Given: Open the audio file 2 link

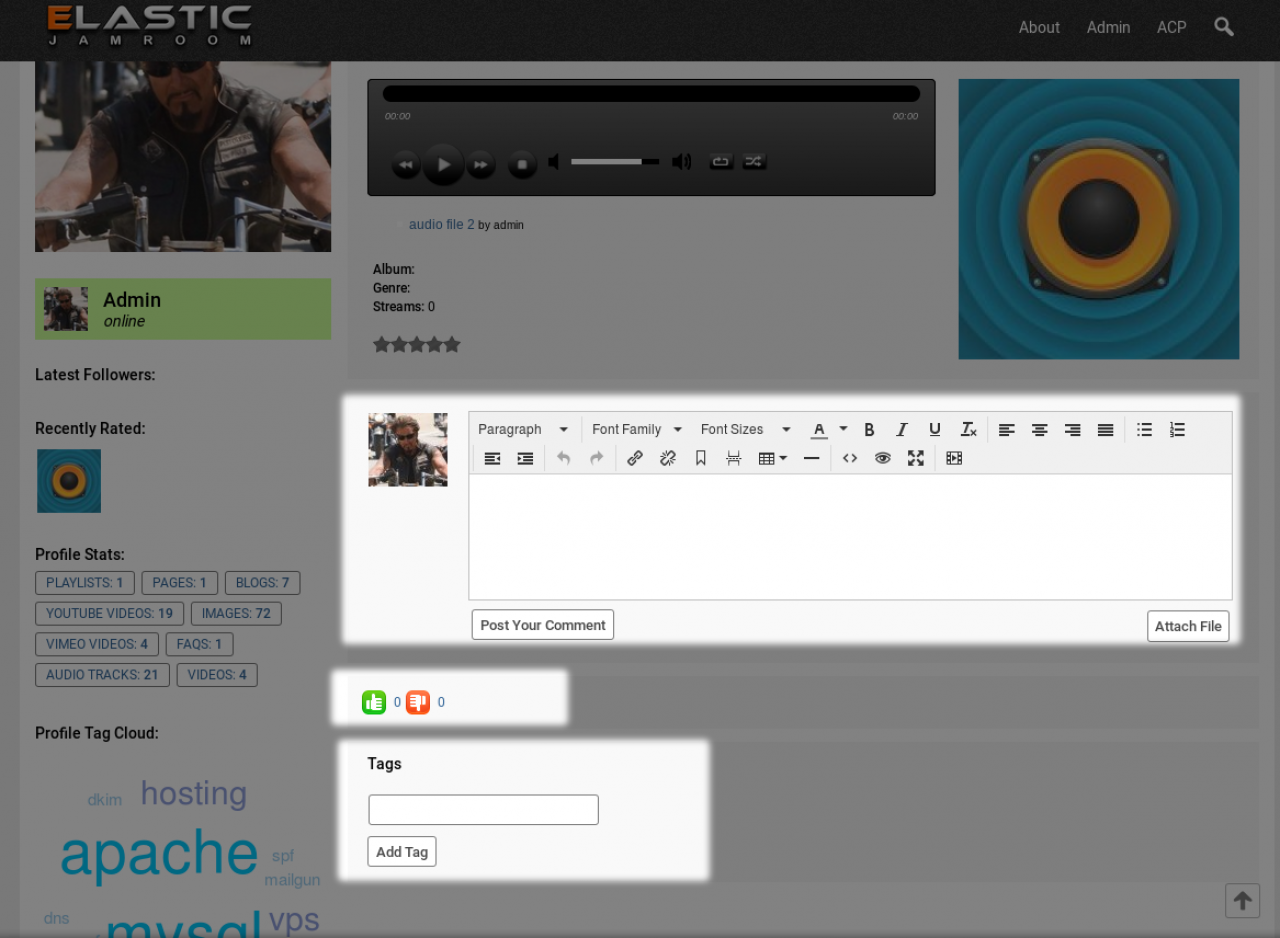Looking at the screenshot, I should (x=442, y=225).
